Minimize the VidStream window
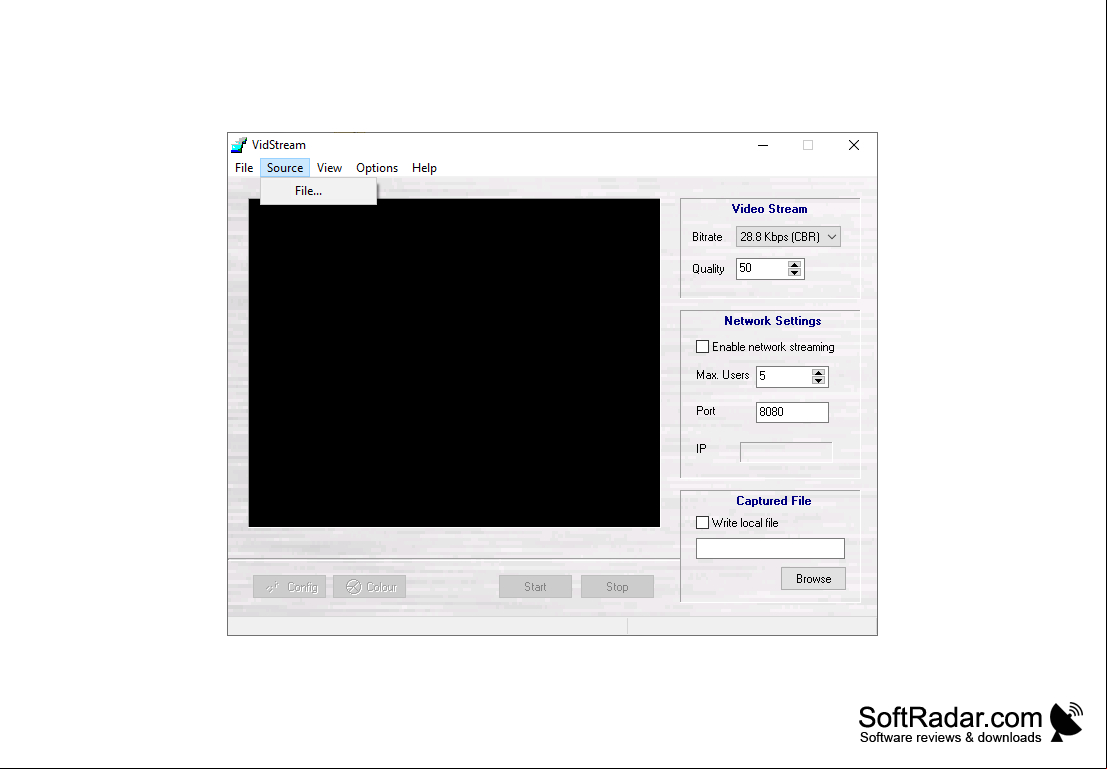Viewport: 1107px width, 769px height. click(763, 145)
